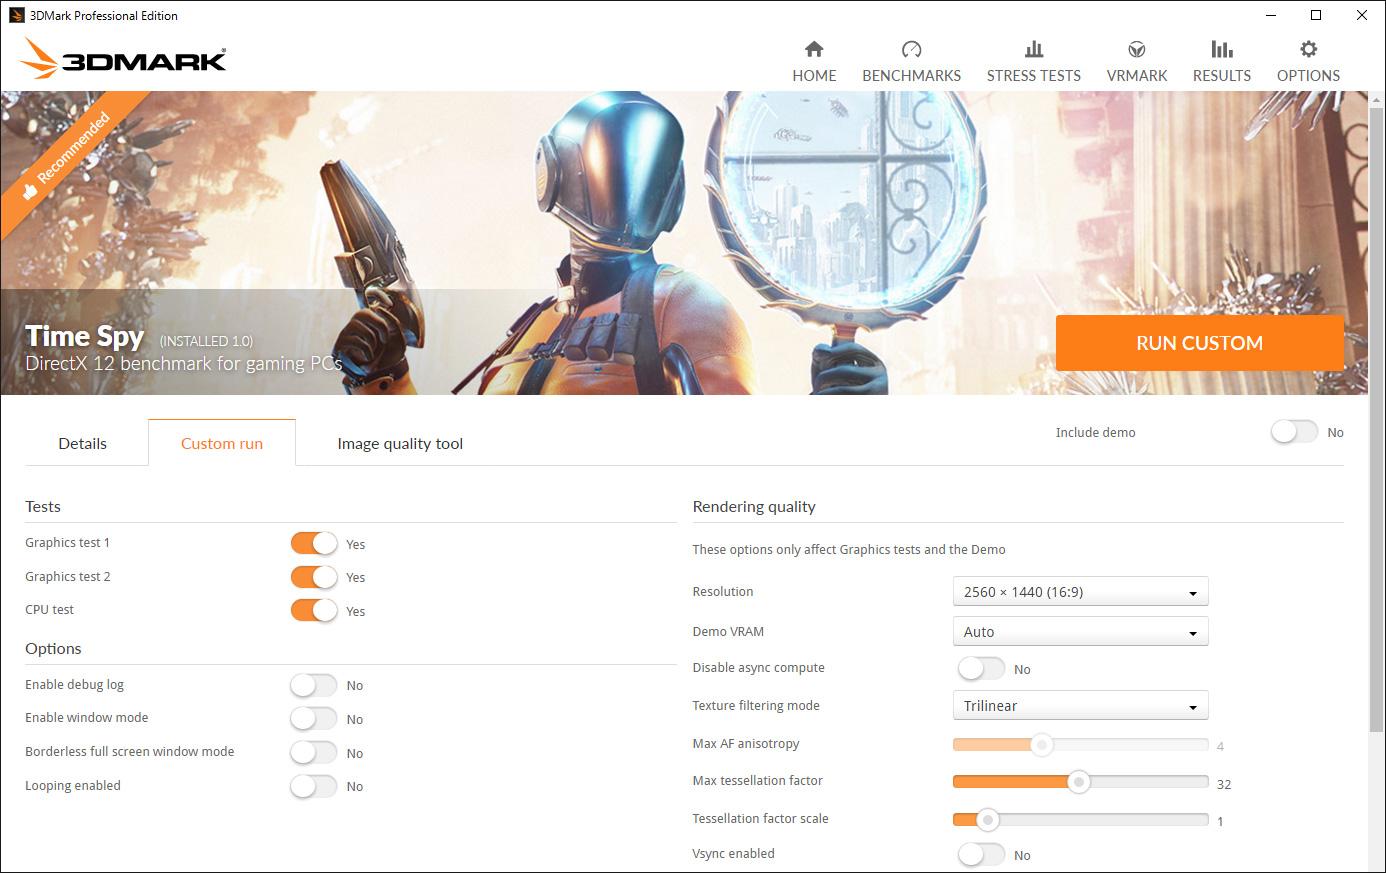Click the Tessellation factor scale slider handle
1386x873 pixels.
click(x=987, y=820)
